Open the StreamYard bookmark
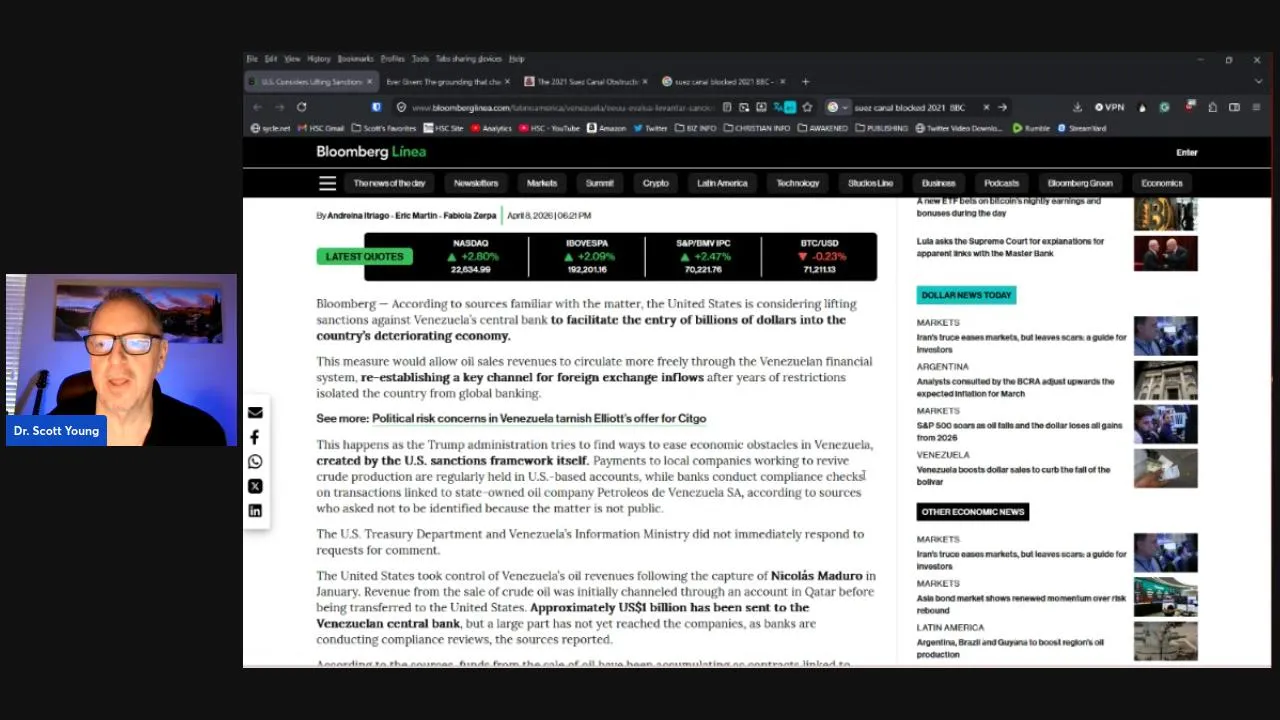Viewport: 1280px width, 720px height. point(1082,128)
